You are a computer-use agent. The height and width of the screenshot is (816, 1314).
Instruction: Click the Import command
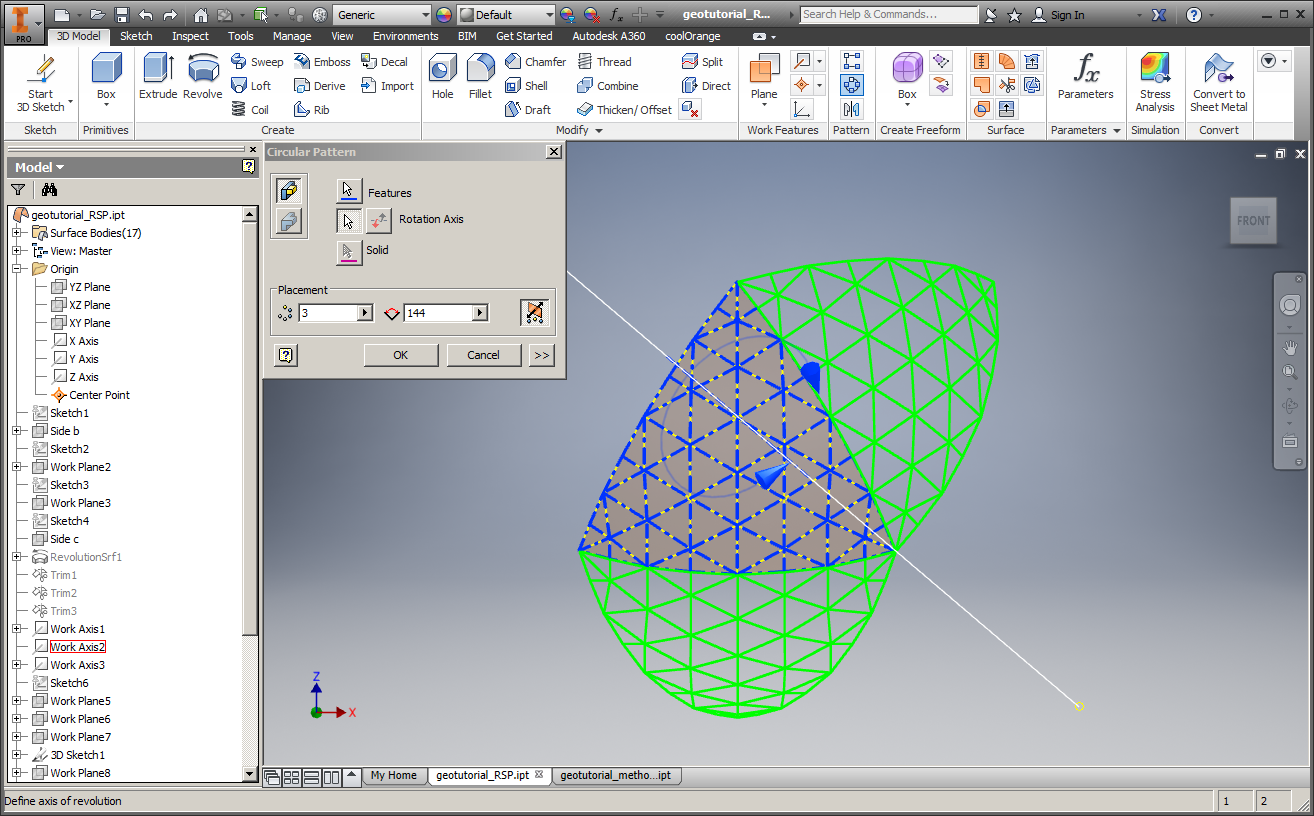tap(388, 86)
